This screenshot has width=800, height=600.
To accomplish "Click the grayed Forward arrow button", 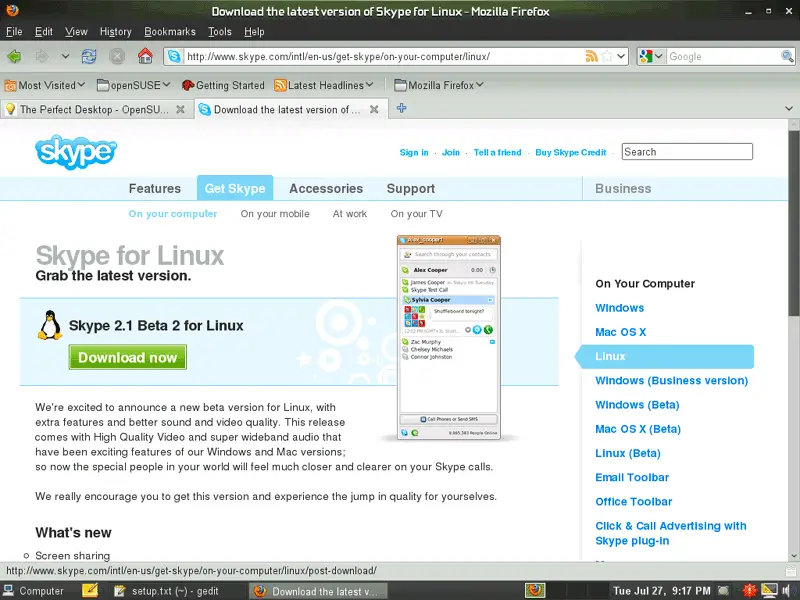I will 42,56.
